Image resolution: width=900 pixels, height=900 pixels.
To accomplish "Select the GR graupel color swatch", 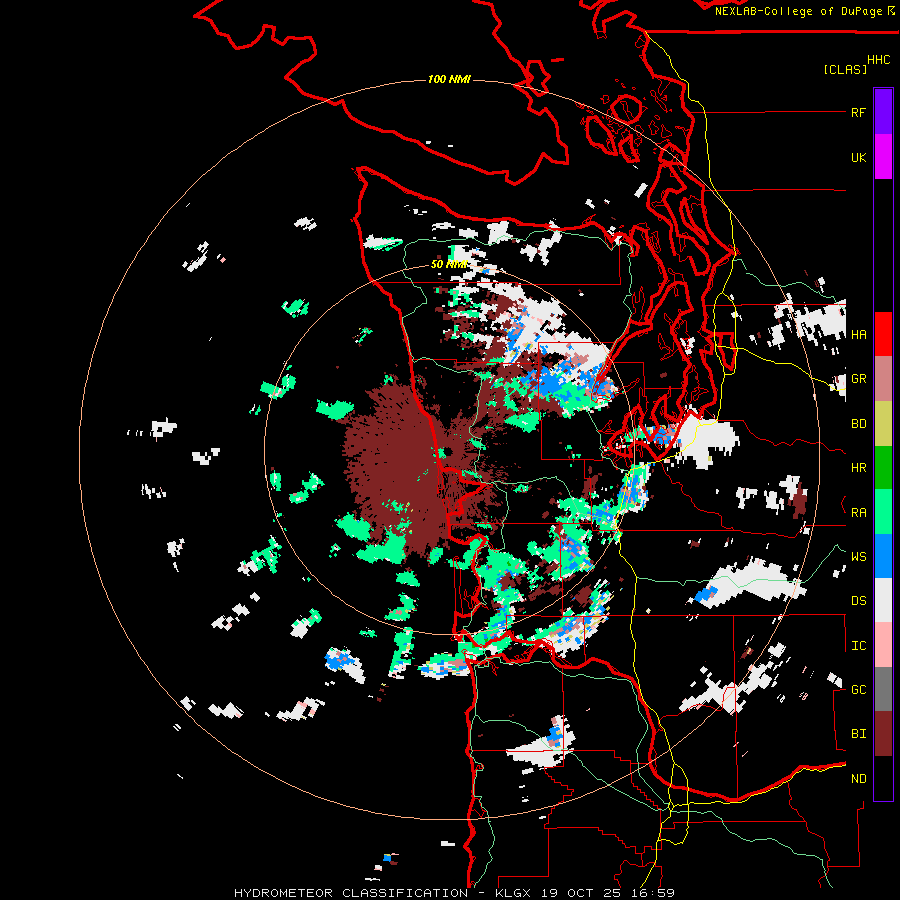I will 883,379.
